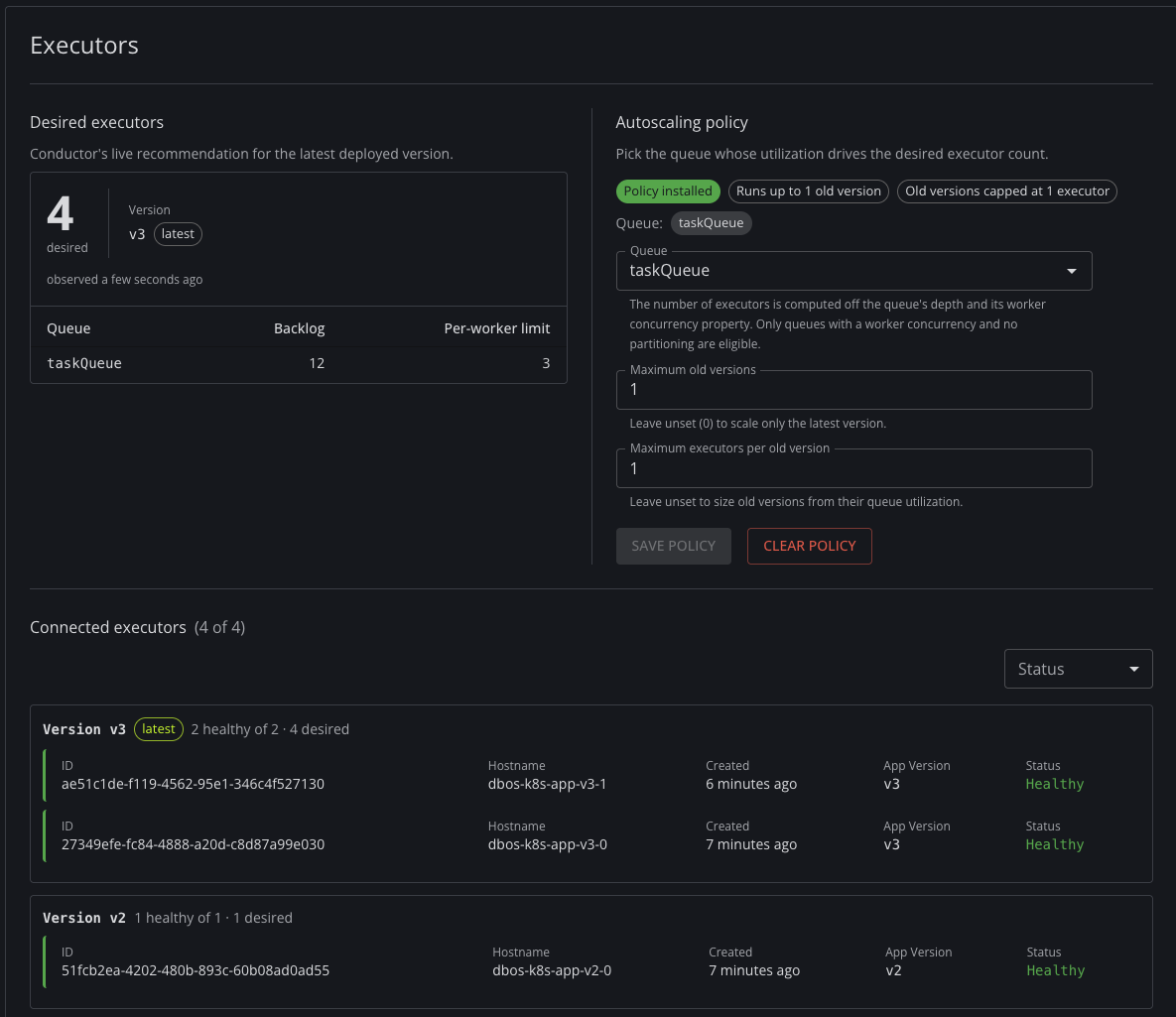Click the 'observed a few seconds ago' text
1176x1017 pixels.
click(124, 280)
